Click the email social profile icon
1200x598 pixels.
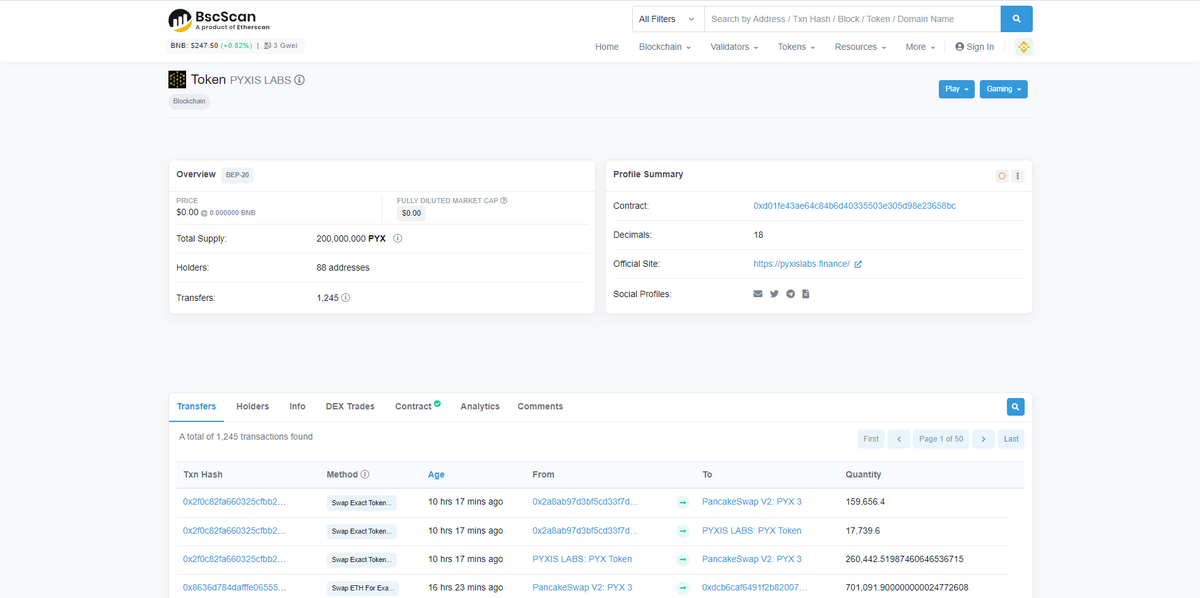pyautogui.click(x=758, y=294)
